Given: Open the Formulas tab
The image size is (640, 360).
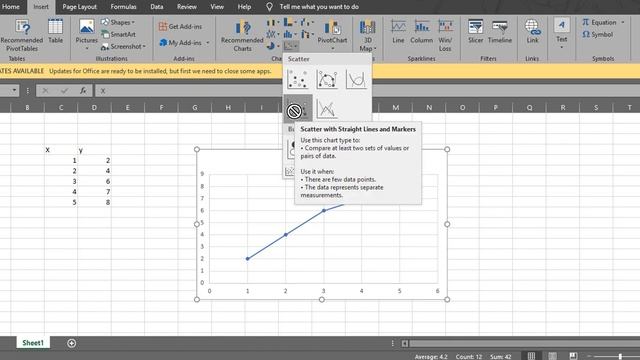Looking at the screenshot, I should pyautogui.click(x=123, y=7).
